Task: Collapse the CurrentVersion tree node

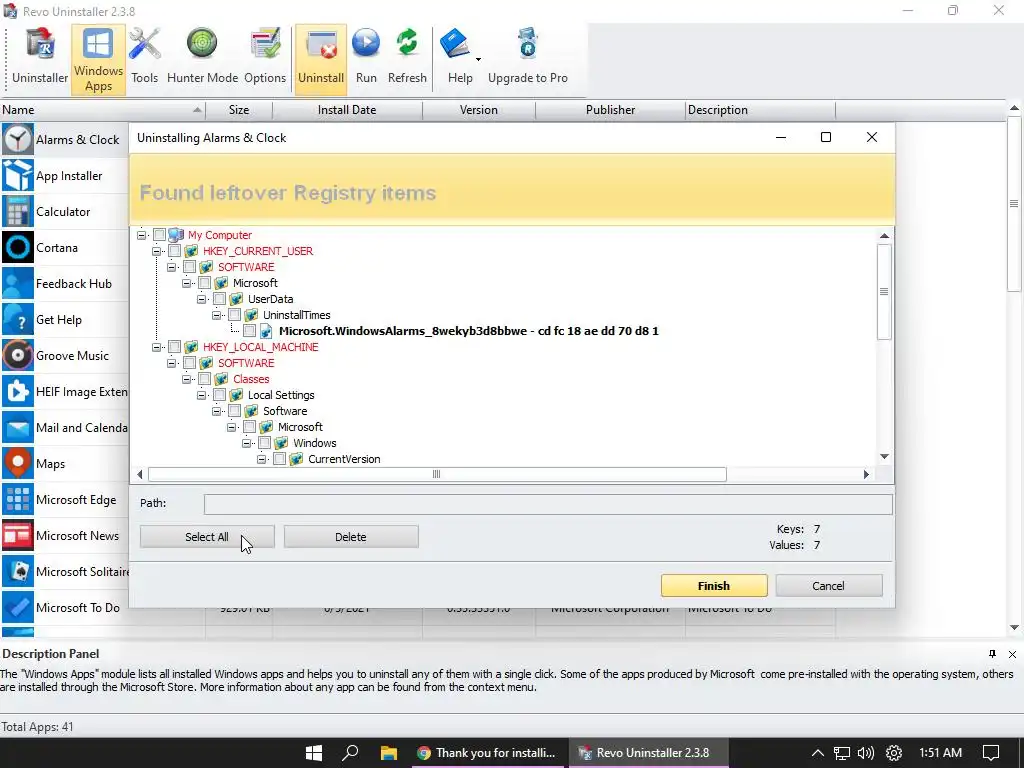Action: click(x=262, y=458)
